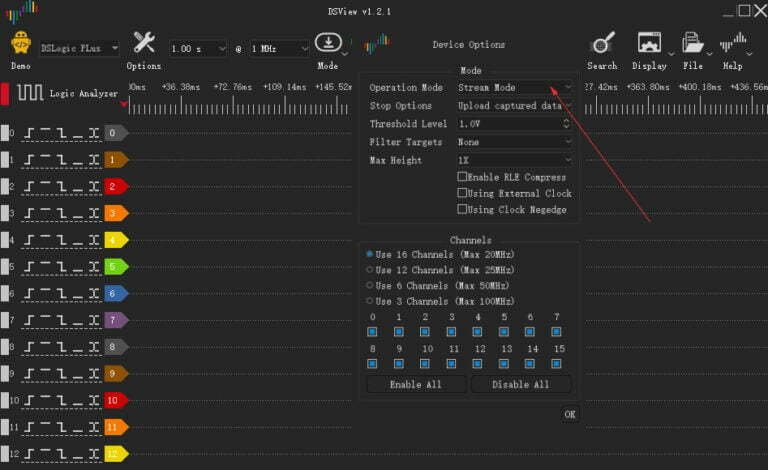The width and height of the screenshot is (768, 470).
Task: Click the red channel 2 label tag
Action: (x=116, y=187)
